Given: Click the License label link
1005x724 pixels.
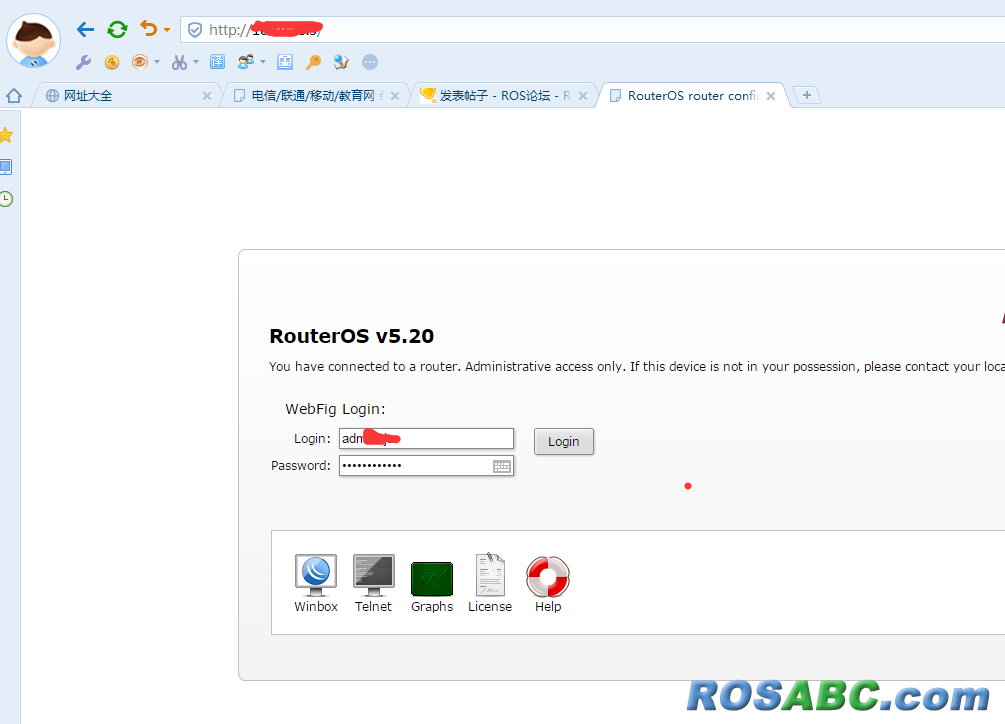Looking at the screenshot, I should click(x=490, y=606).
